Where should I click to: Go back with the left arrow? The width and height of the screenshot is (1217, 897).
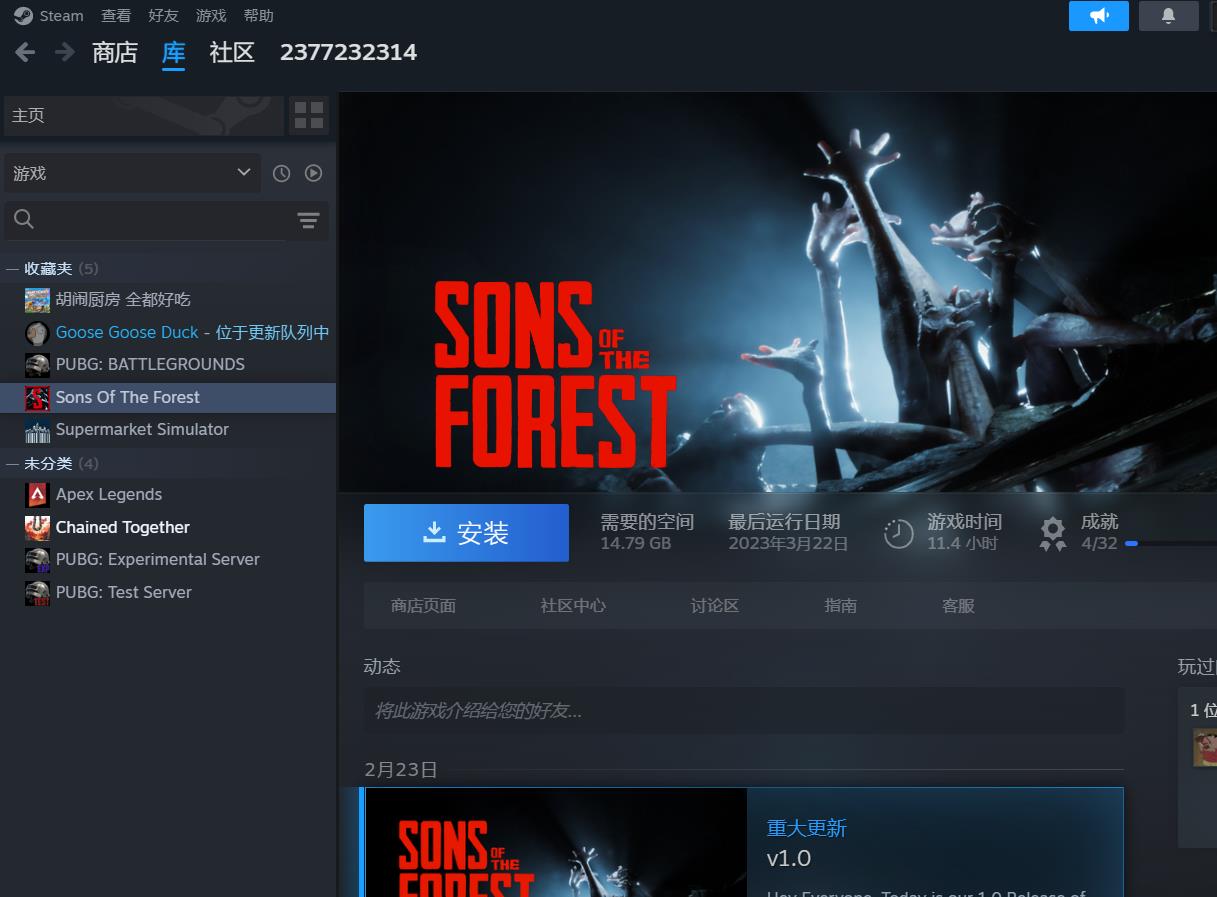click(x=25, y=52)
